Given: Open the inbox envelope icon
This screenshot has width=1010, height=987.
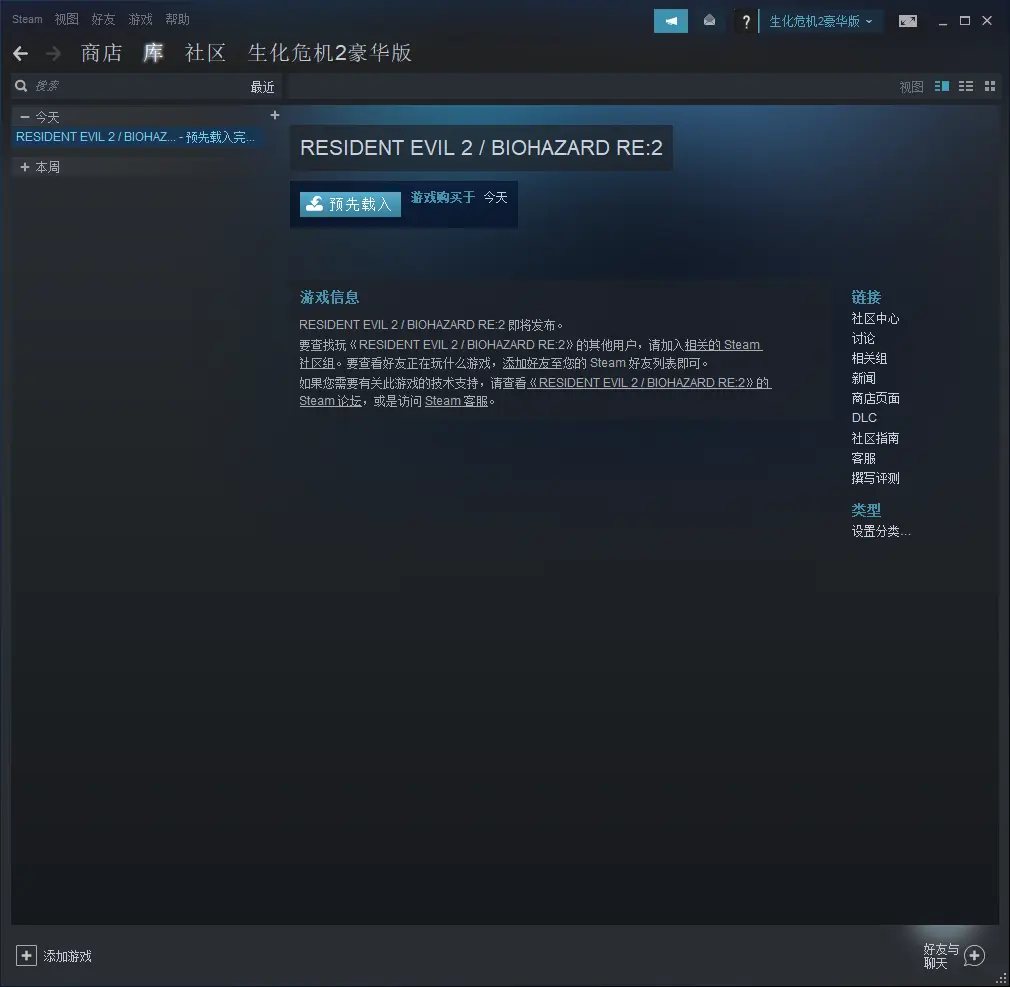Looking at the screenshot, I should [x=709, y=21].
